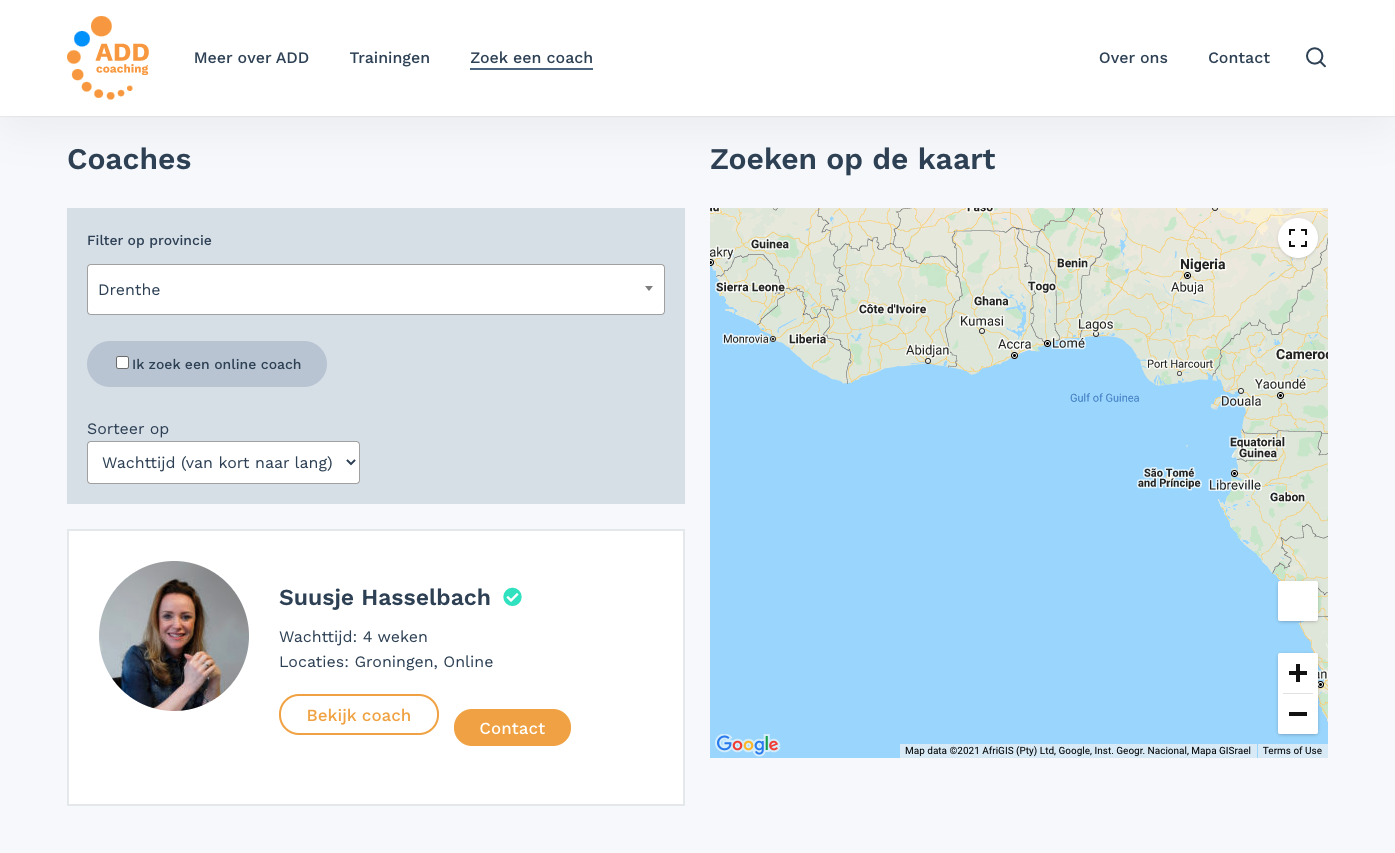Click the Lagos city label on the map
The width and height of the screenshot is (1395, 853).
click(x=1096, y=325)
